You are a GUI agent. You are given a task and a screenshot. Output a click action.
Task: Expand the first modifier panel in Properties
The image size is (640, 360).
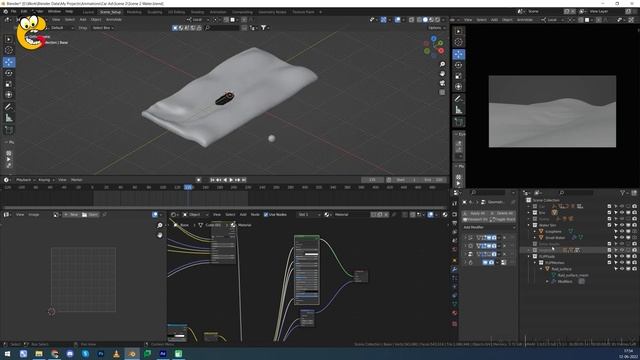coord(465,238)
